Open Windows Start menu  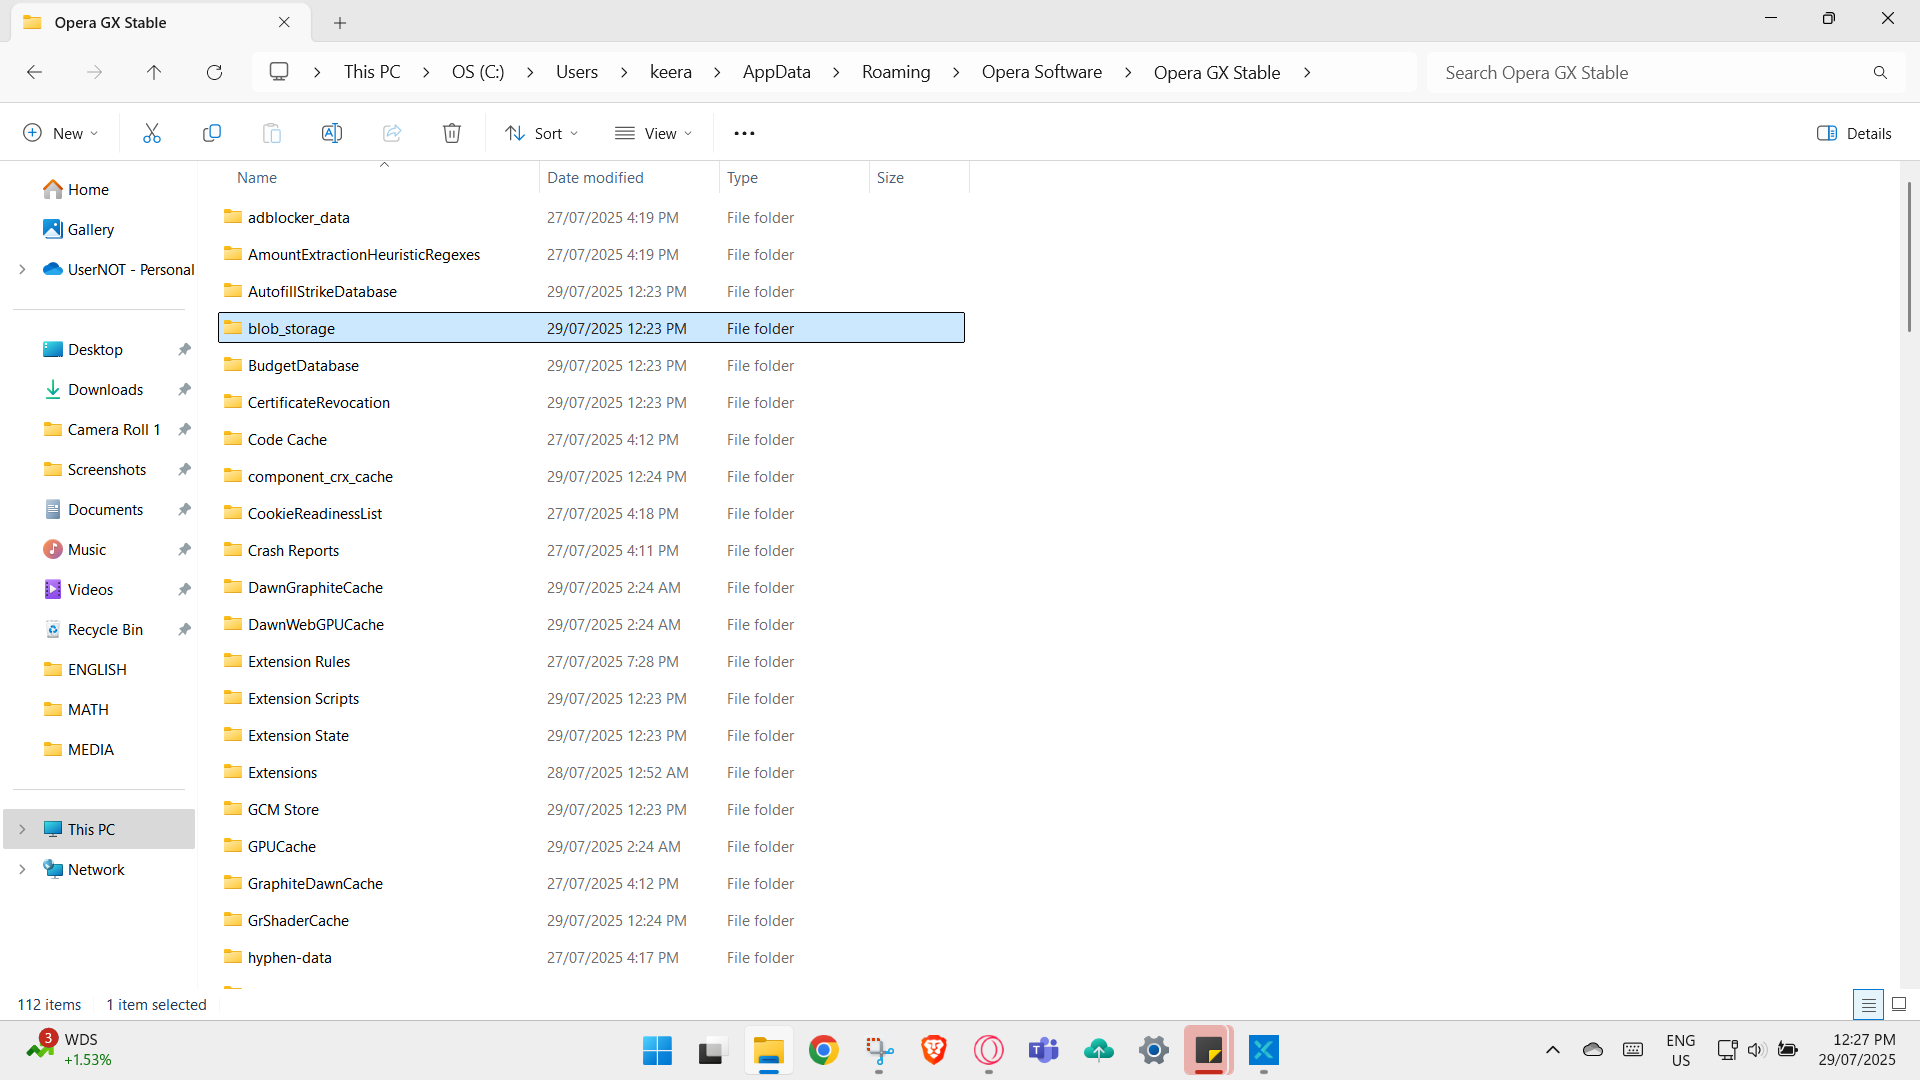click(x=657, y=1050)
